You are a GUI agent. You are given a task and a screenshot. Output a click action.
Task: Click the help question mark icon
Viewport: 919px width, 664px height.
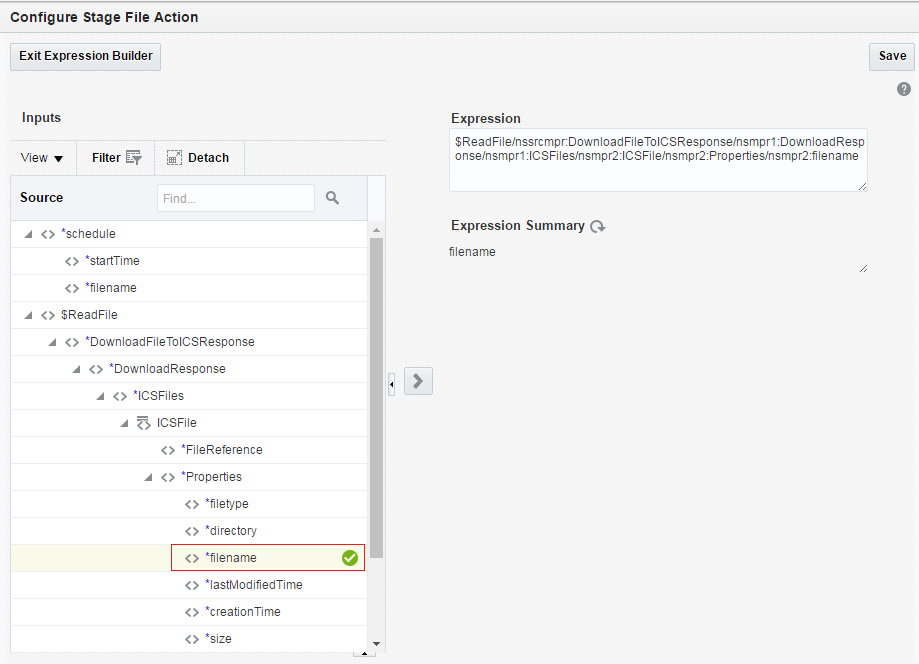click(904, 89)
